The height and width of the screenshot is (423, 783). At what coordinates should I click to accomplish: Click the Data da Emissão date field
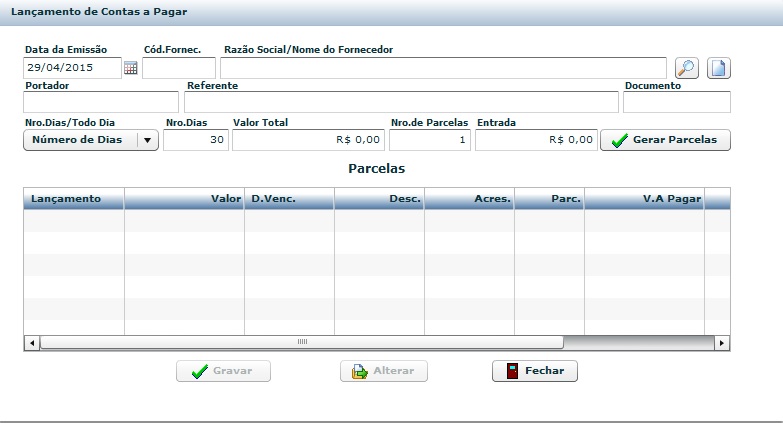[x=71, y=68]
